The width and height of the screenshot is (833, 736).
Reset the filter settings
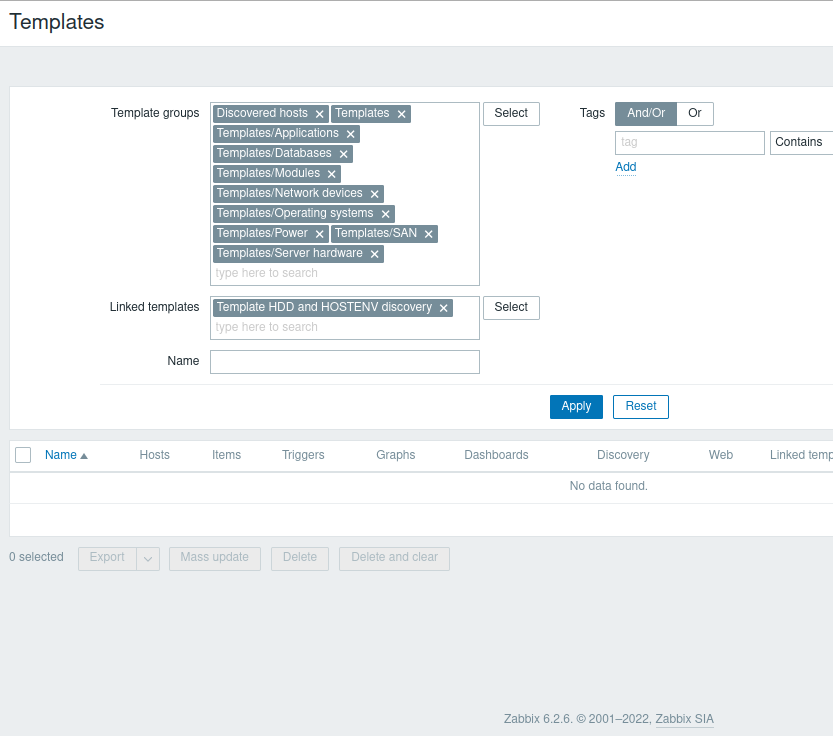coord(641,407)
